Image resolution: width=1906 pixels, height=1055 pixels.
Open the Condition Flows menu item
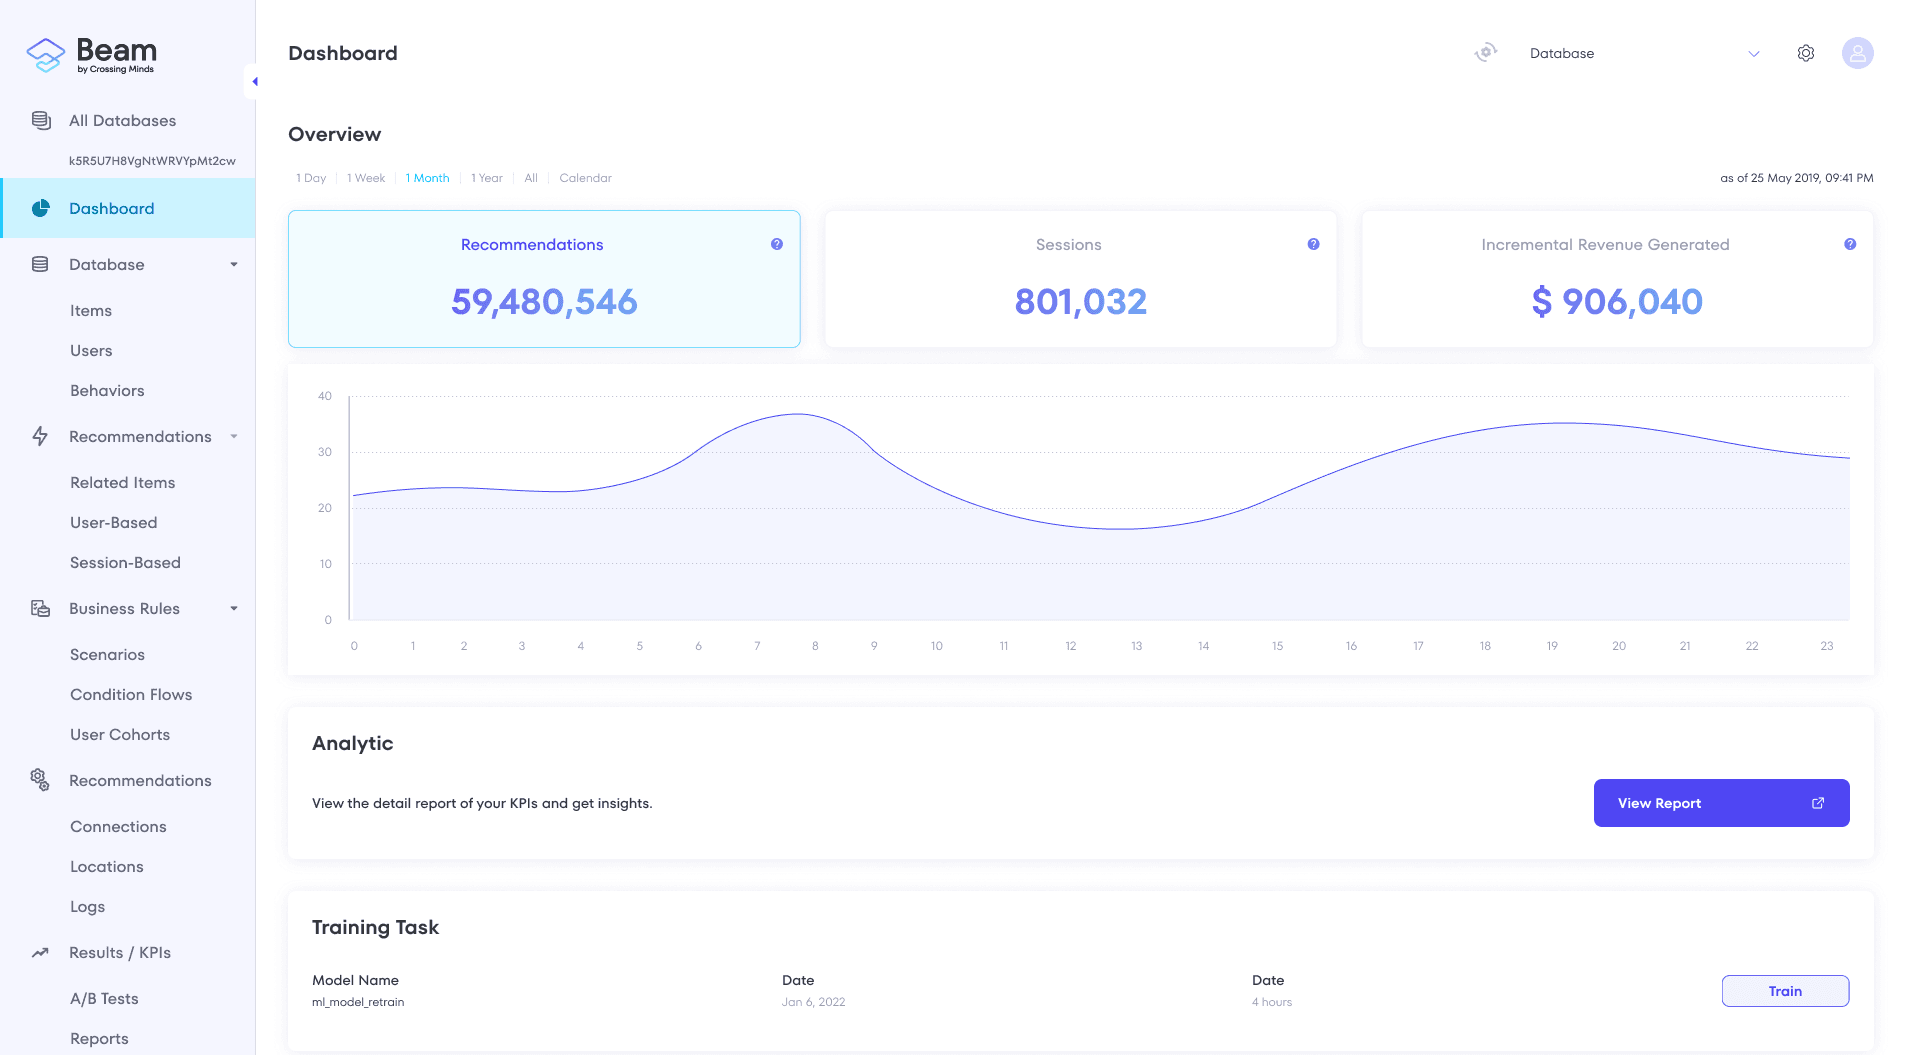point(131,695)
